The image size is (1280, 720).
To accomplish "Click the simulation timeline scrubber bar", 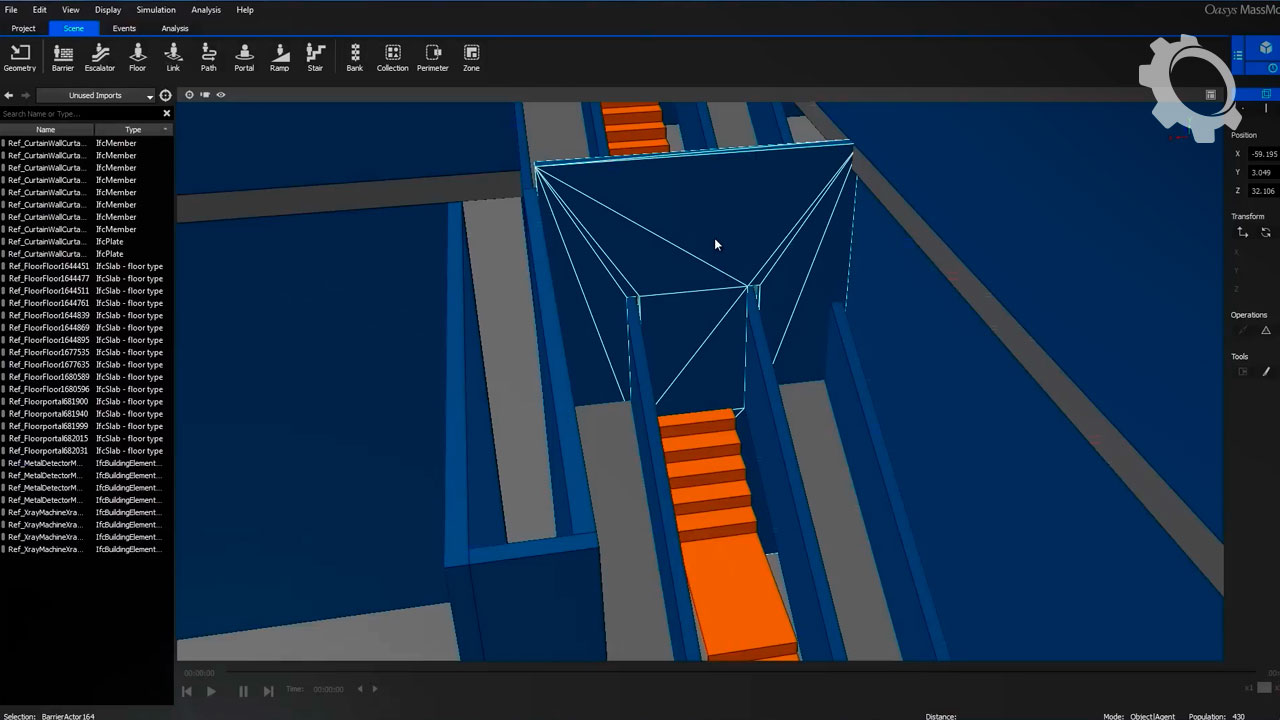I will (700, 672).
